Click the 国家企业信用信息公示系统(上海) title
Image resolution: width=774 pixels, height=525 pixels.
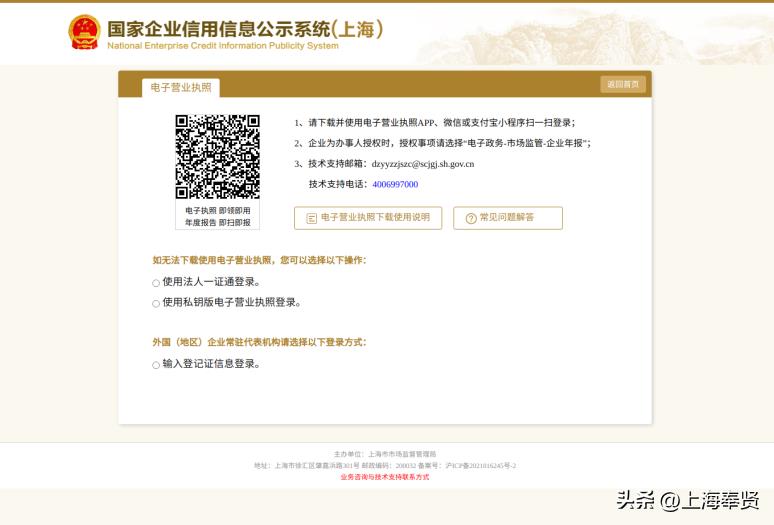coord(245,29)
